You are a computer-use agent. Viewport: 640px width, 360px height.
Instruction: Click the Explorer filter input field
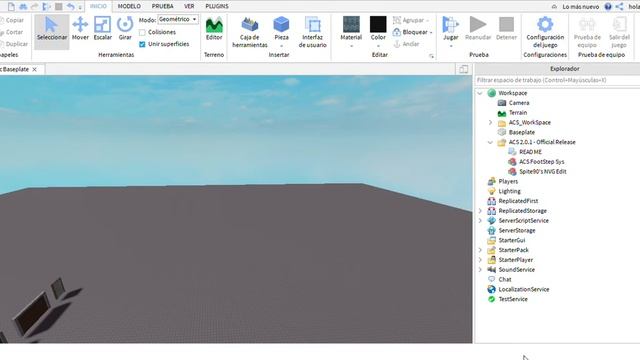tap(557, 80)
